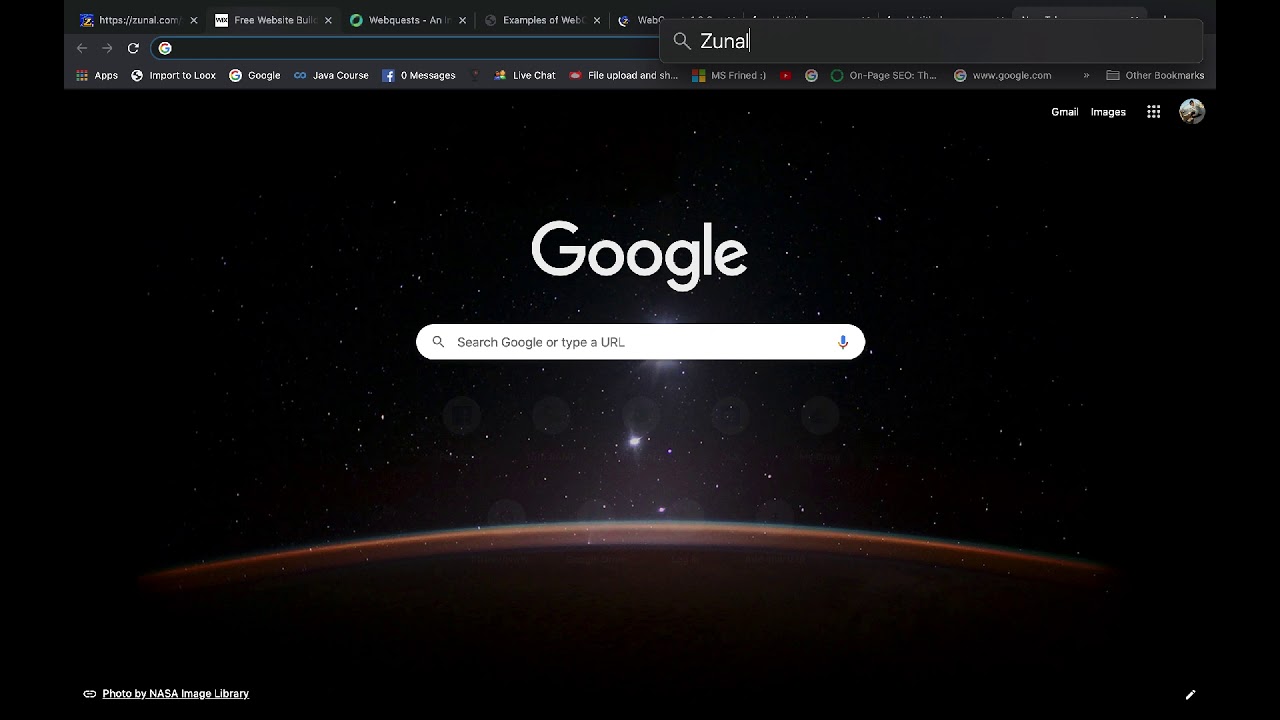Click the magnifier icon in Google search box
Viewport: 1280px width, 720px height.
(438, 342)
